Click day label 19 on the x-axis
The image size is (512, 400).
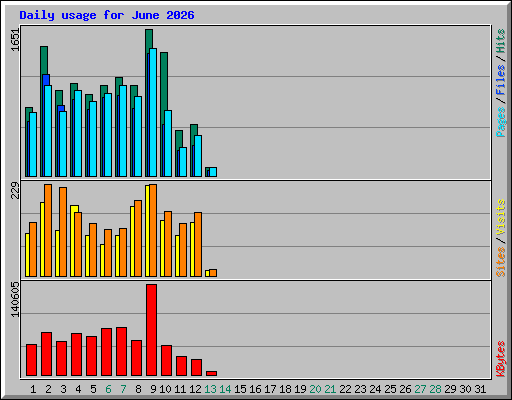click(300, 389)
